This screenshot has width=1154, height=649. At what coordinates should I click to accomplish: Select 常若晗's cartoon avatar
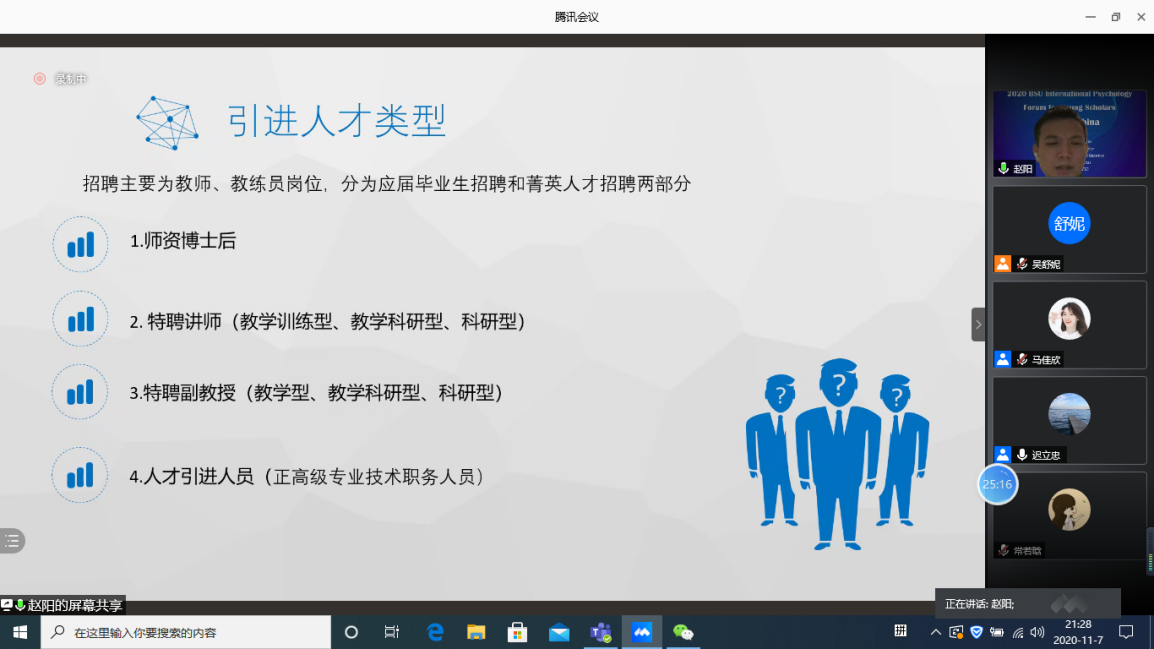[1069, 509]
